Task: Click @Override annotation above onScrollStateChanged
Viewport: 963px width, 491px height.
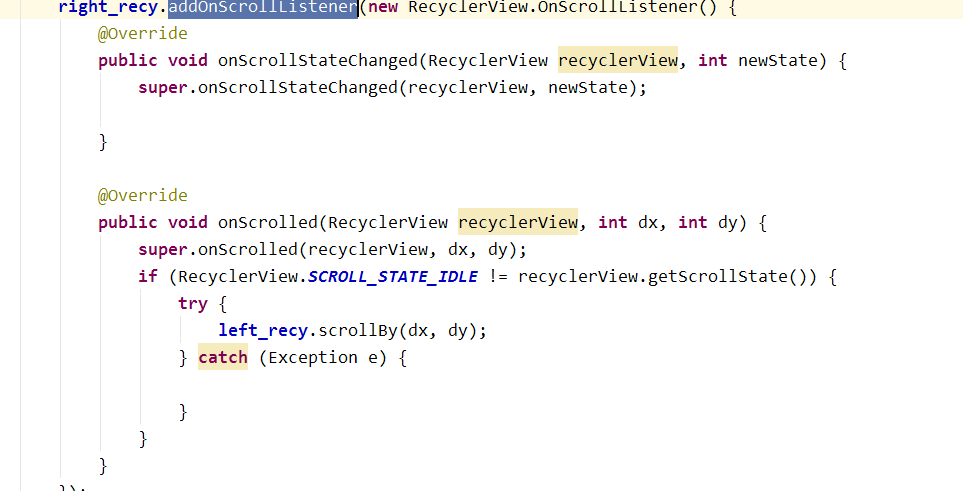Action: tap(142, 33)
